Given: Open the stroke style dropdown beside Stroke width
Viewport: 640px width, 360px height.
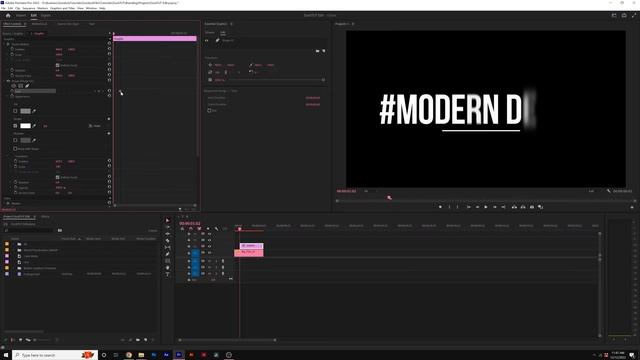Looking at the screenshot, I should tap(95, 126).
